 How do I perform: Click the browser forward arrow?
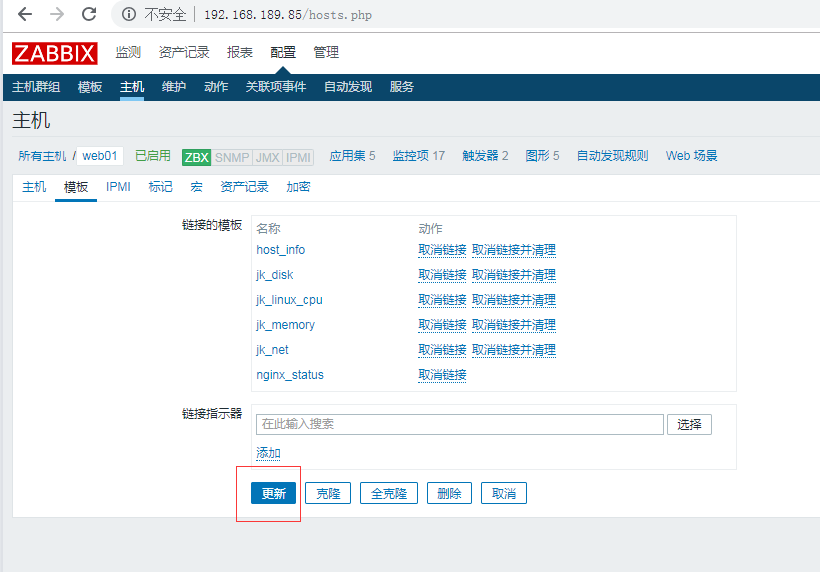[x=57, y=14]
